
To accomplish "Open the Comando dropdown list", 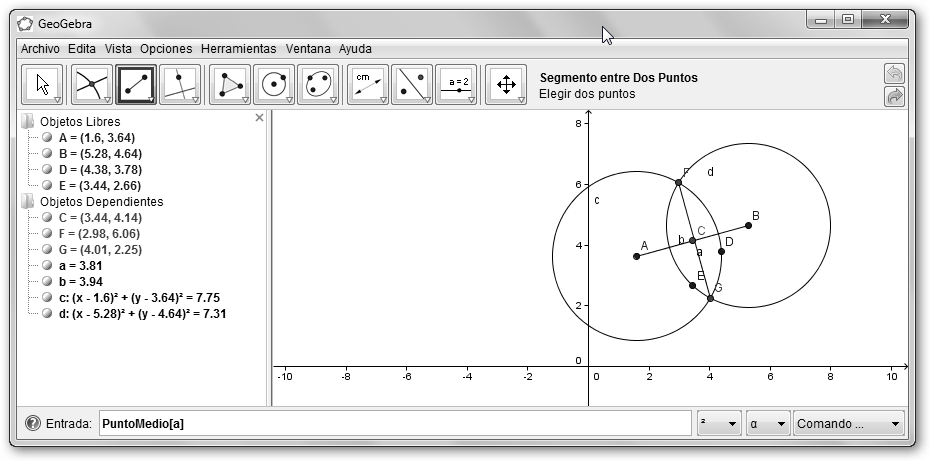I will (x=849, y=424).
